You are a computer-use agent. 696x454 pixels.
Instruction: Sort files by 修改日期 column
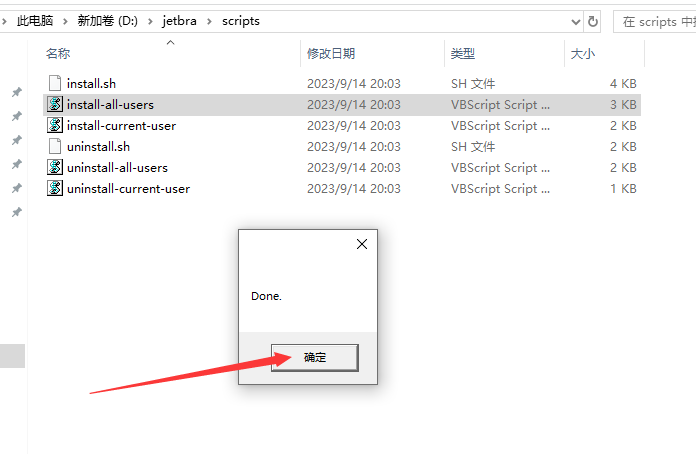pos(331,54)
